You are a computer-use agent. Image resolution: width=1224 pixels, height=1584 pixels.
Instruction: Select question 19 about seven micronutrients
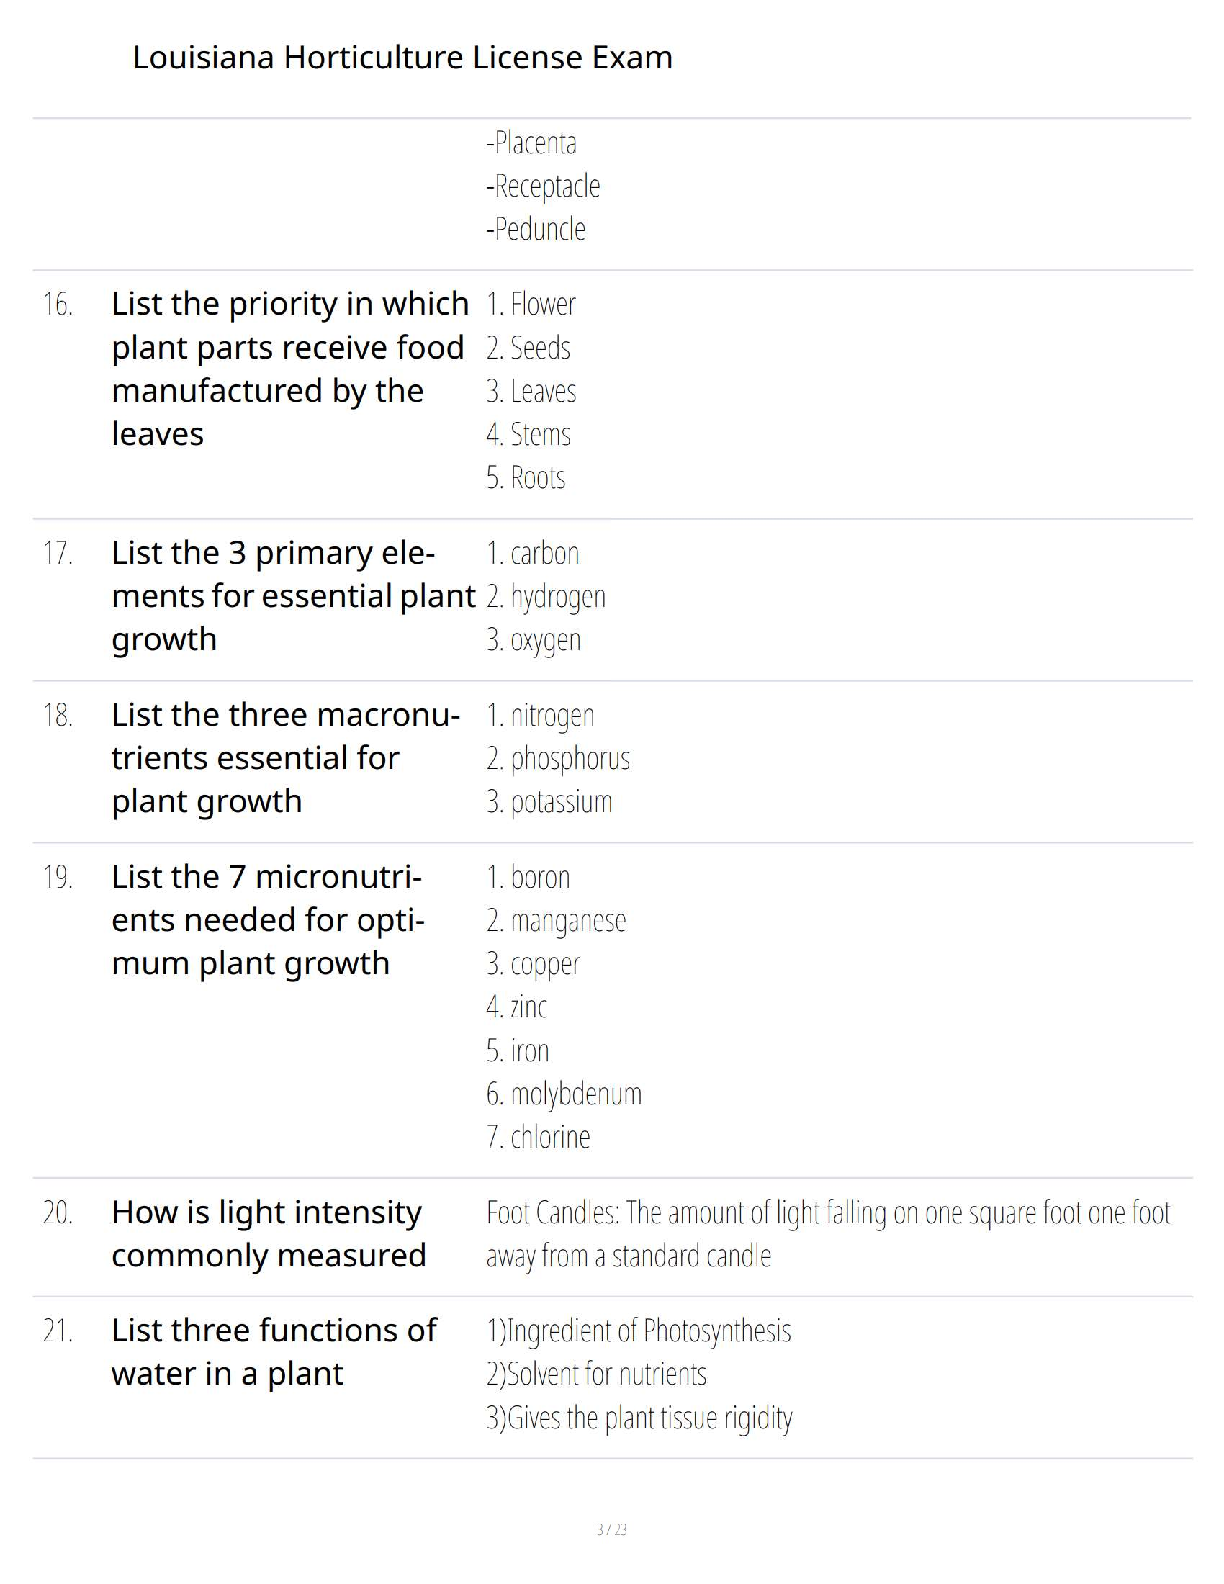click(268, 920)
